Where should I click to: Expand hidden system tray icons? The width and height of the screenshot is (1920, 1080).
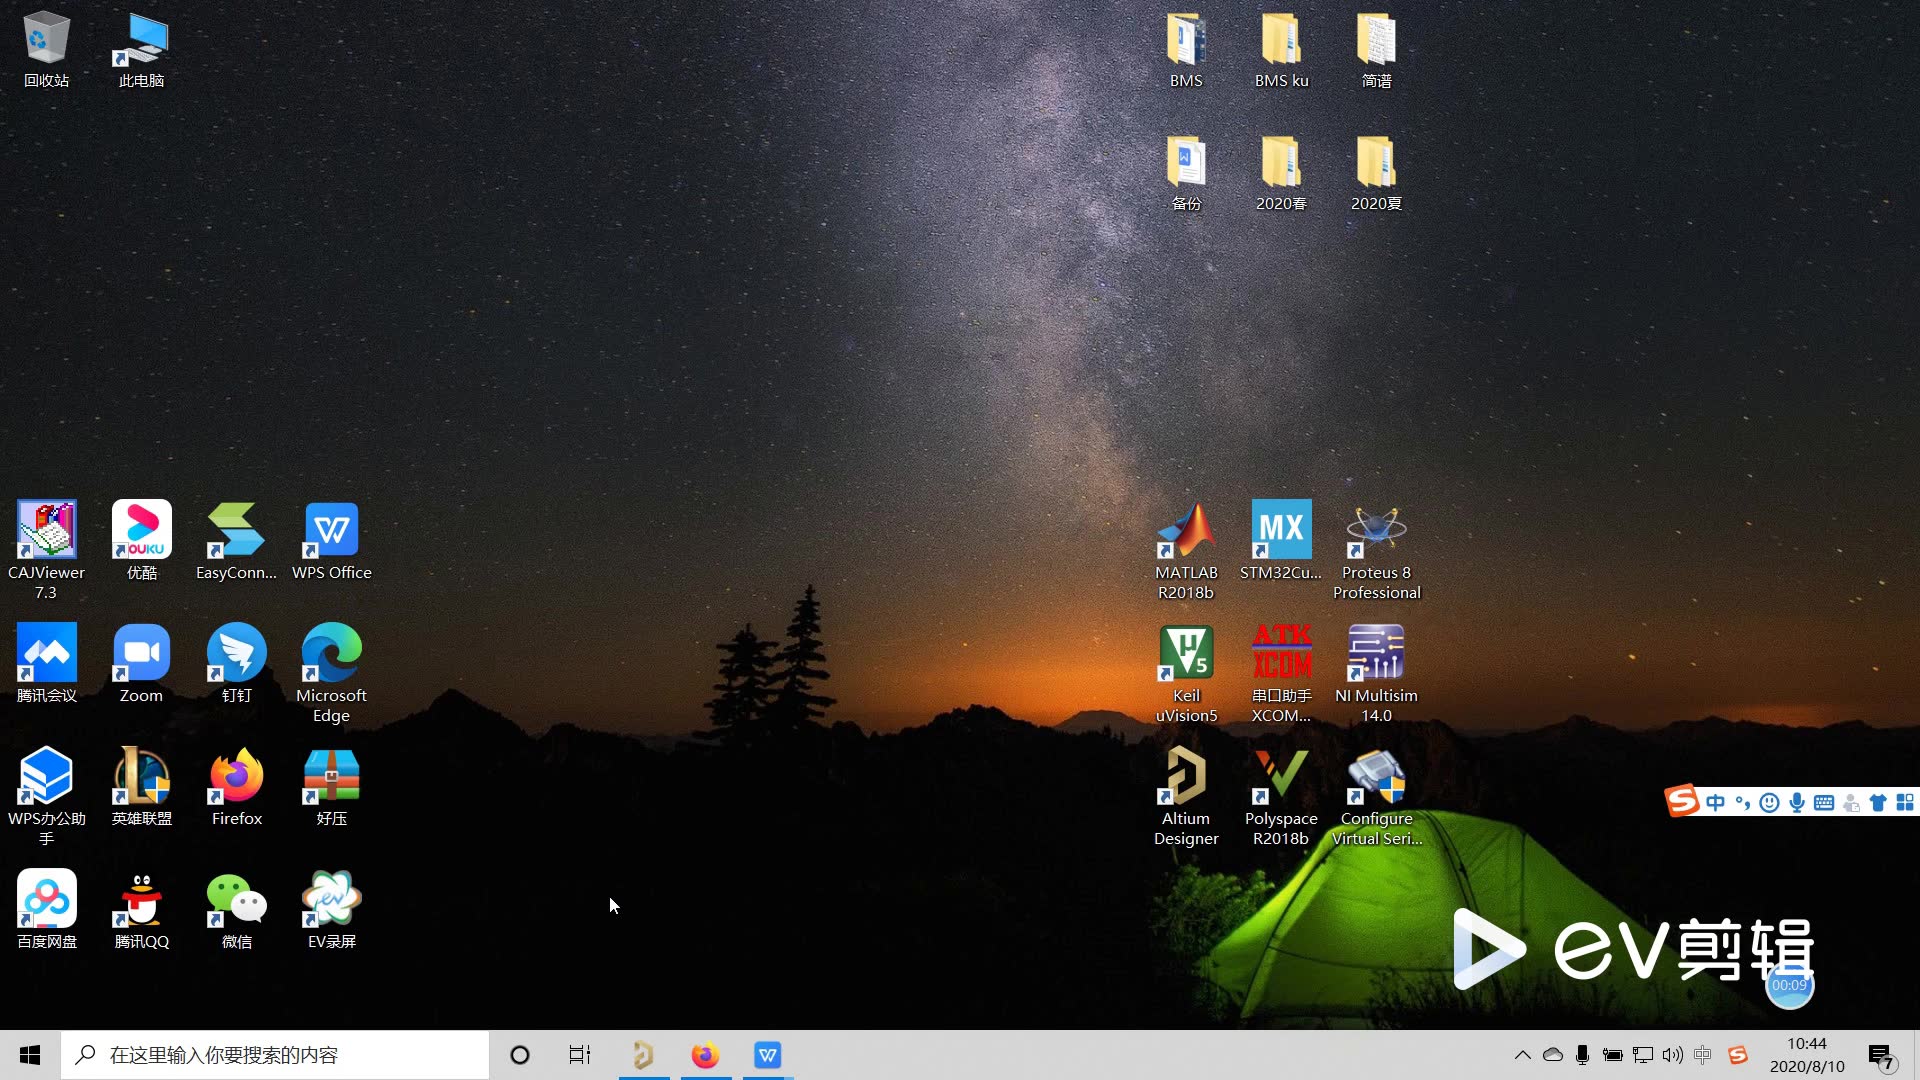[x=1522, y=1055]
